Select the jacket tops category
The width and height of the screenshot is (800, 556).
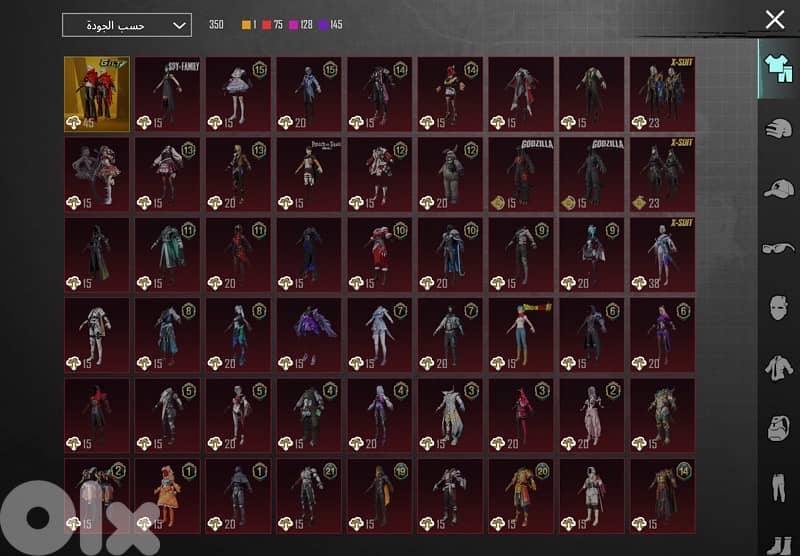pos(777,368)
